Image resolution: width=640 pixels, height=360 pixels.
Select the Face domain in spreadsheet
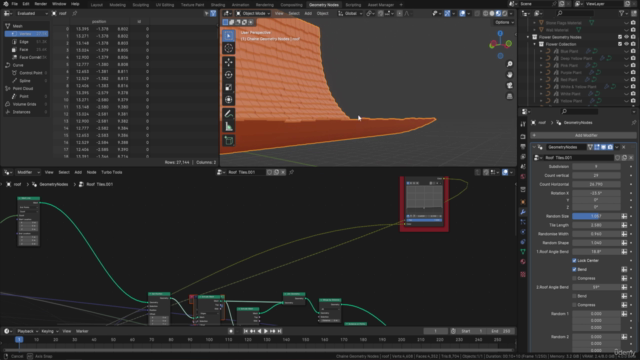pos(27,49)
